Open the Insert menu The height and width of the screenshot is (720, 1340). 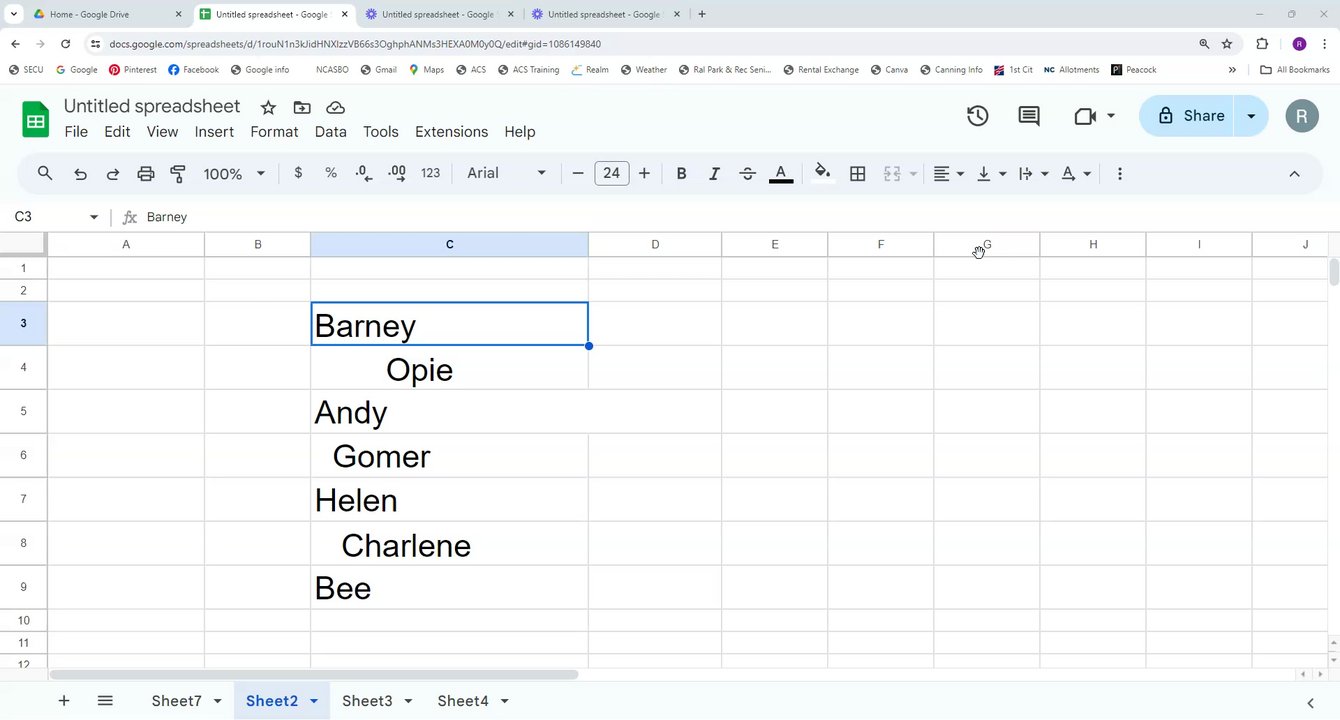coord(214,132)
